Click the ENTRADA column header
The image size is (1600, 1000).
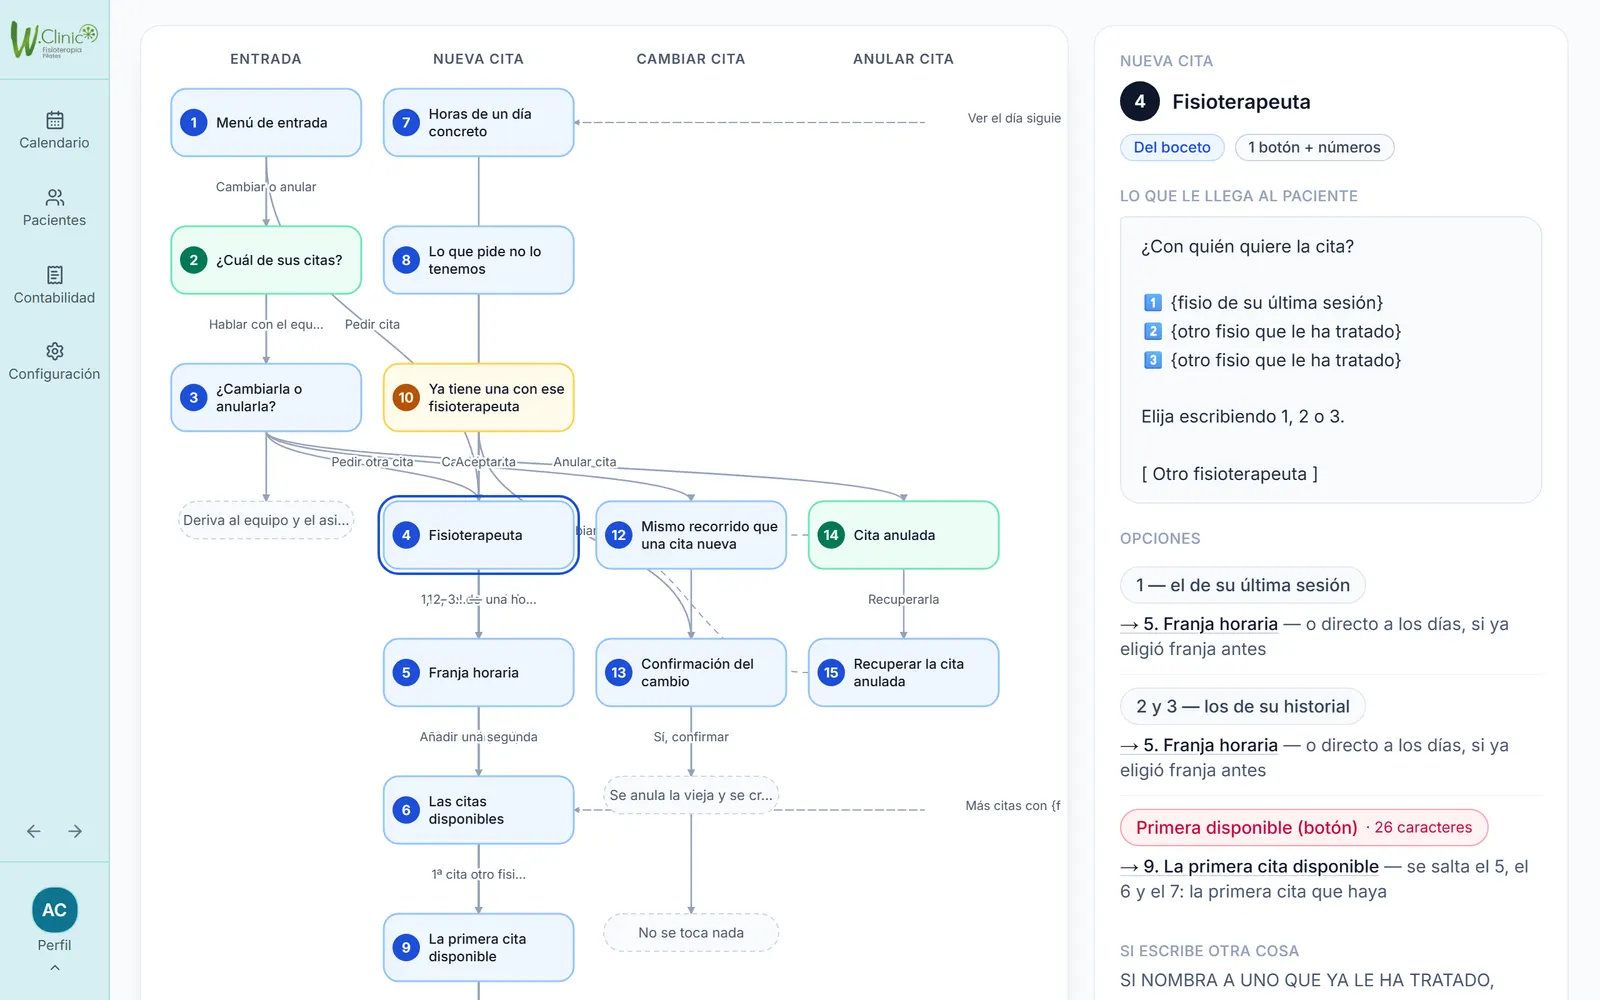tap(266, 59)
